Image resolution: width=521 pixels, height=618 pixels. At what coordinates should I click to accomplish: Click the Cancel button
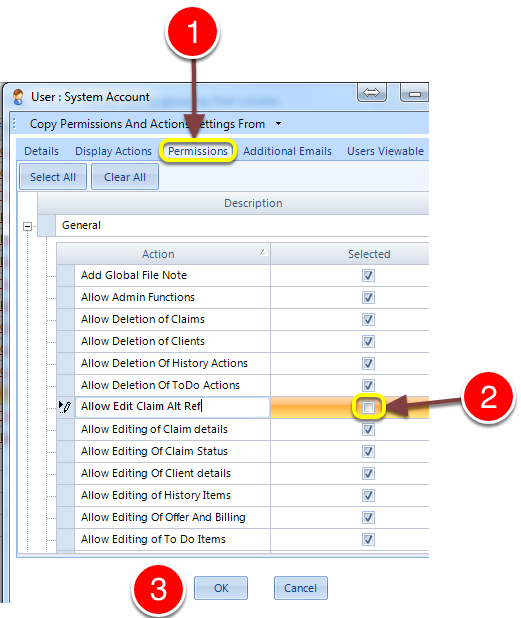click(x=301, y=588)
